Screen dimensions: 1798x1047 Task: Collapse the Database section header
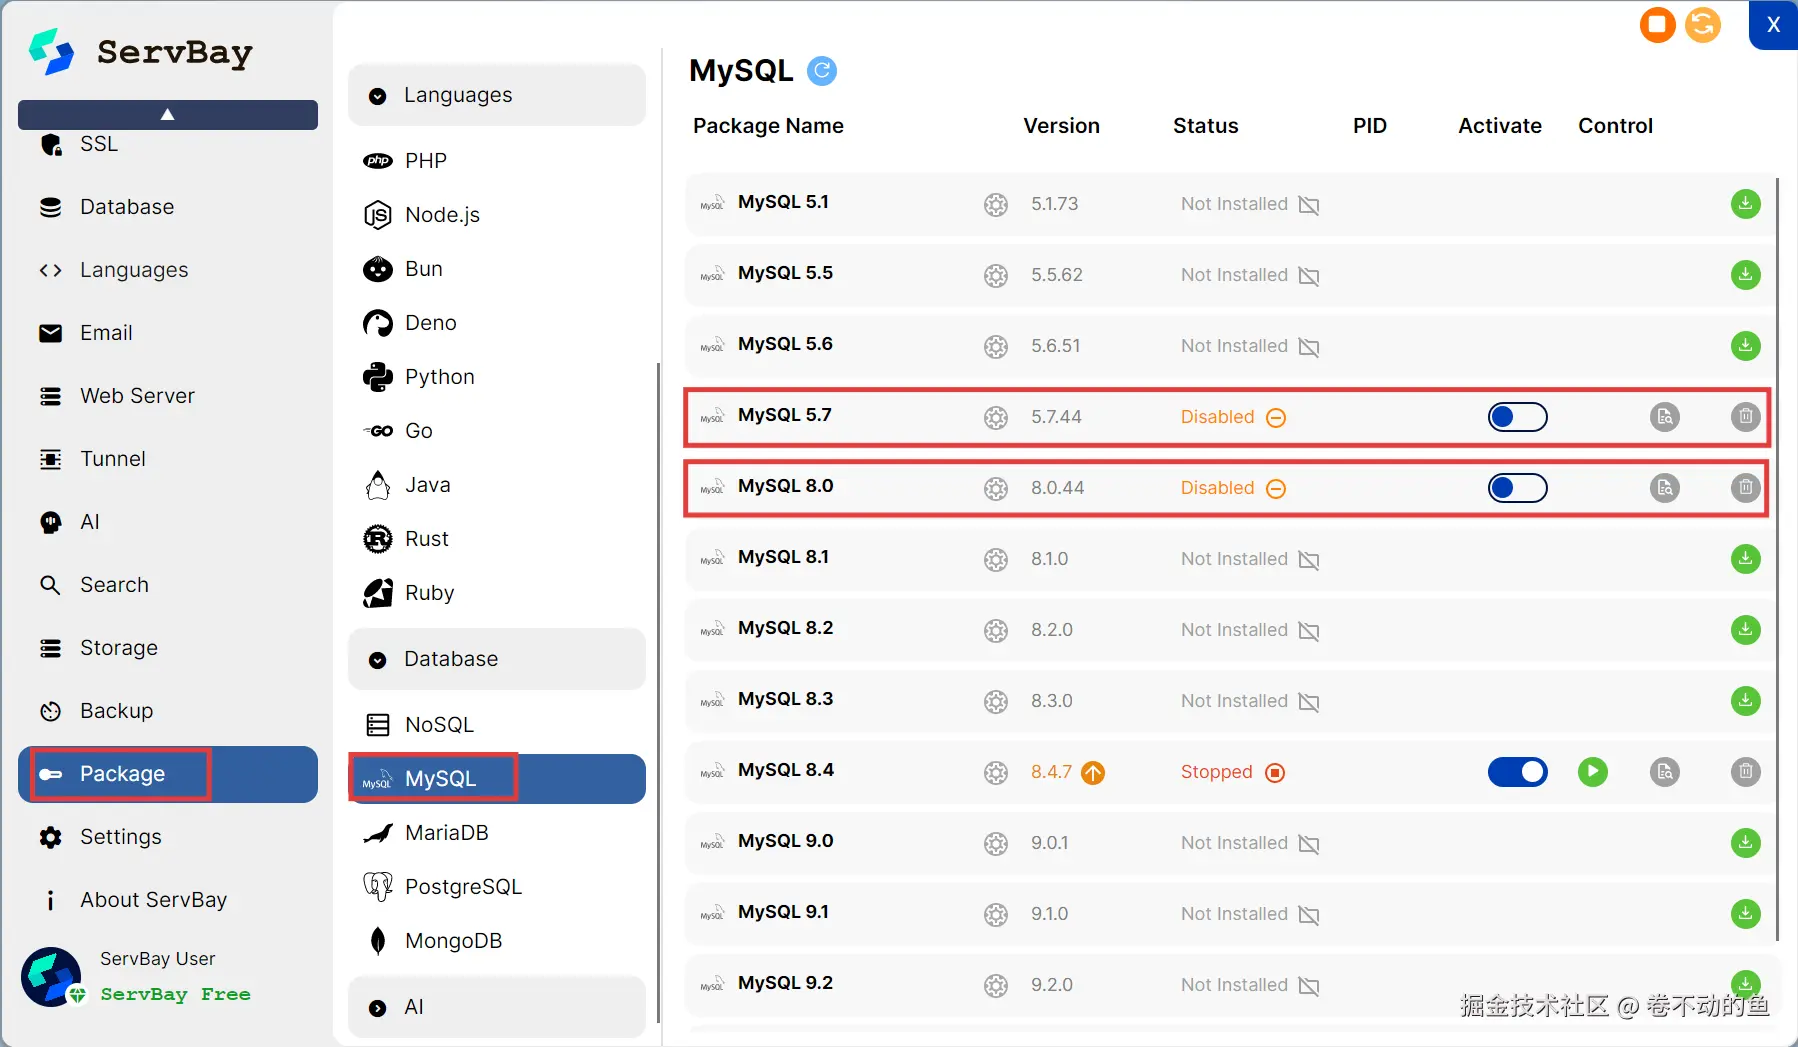[496, 659]
